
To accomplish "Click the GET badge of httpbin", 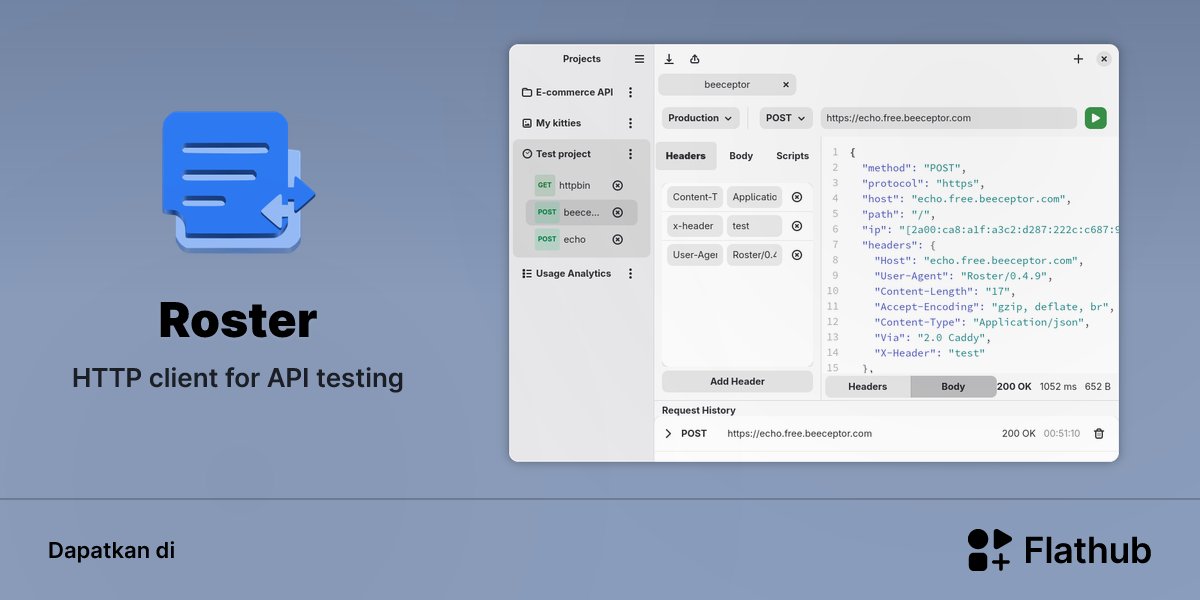I will (545, 185).
